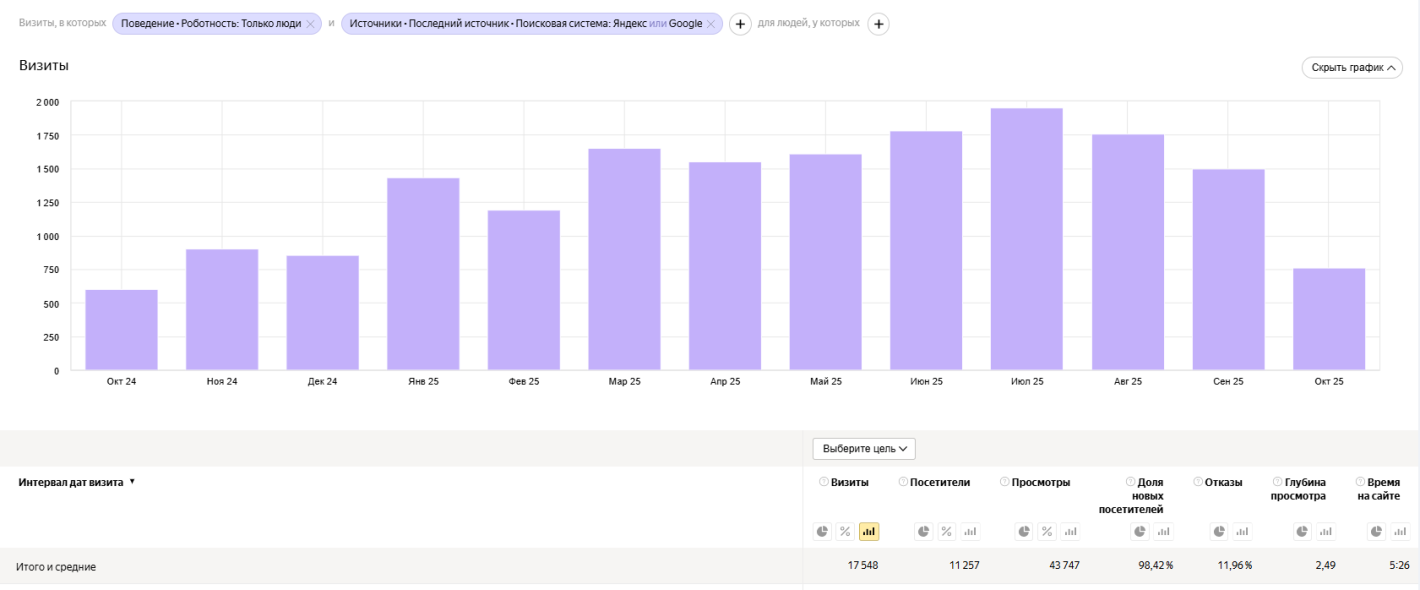Viewport: 1420px width, 590px height.
Task: Click the Июл 25 bar in chart
Action: pyautogui.click(x=1026, y=240)
